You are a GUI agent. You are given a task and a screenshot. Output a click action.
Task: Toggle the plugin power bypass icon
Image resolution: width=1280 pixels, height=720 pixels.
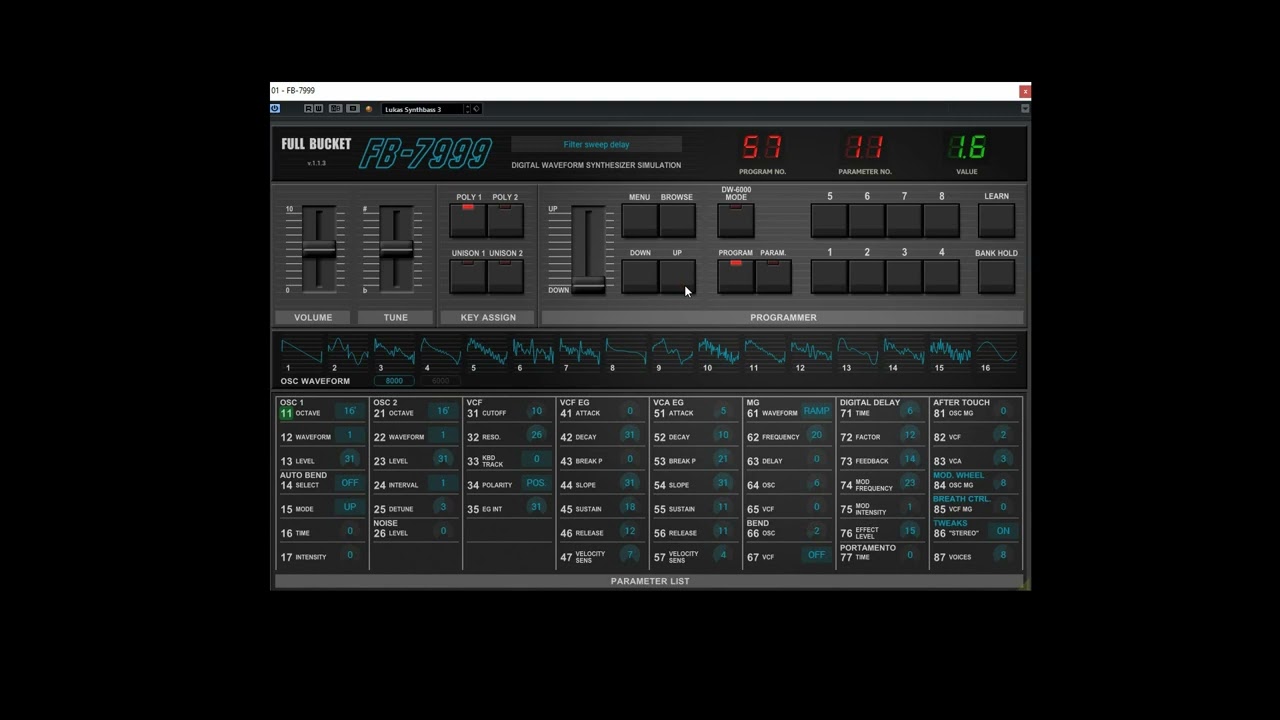coord(275,108)
